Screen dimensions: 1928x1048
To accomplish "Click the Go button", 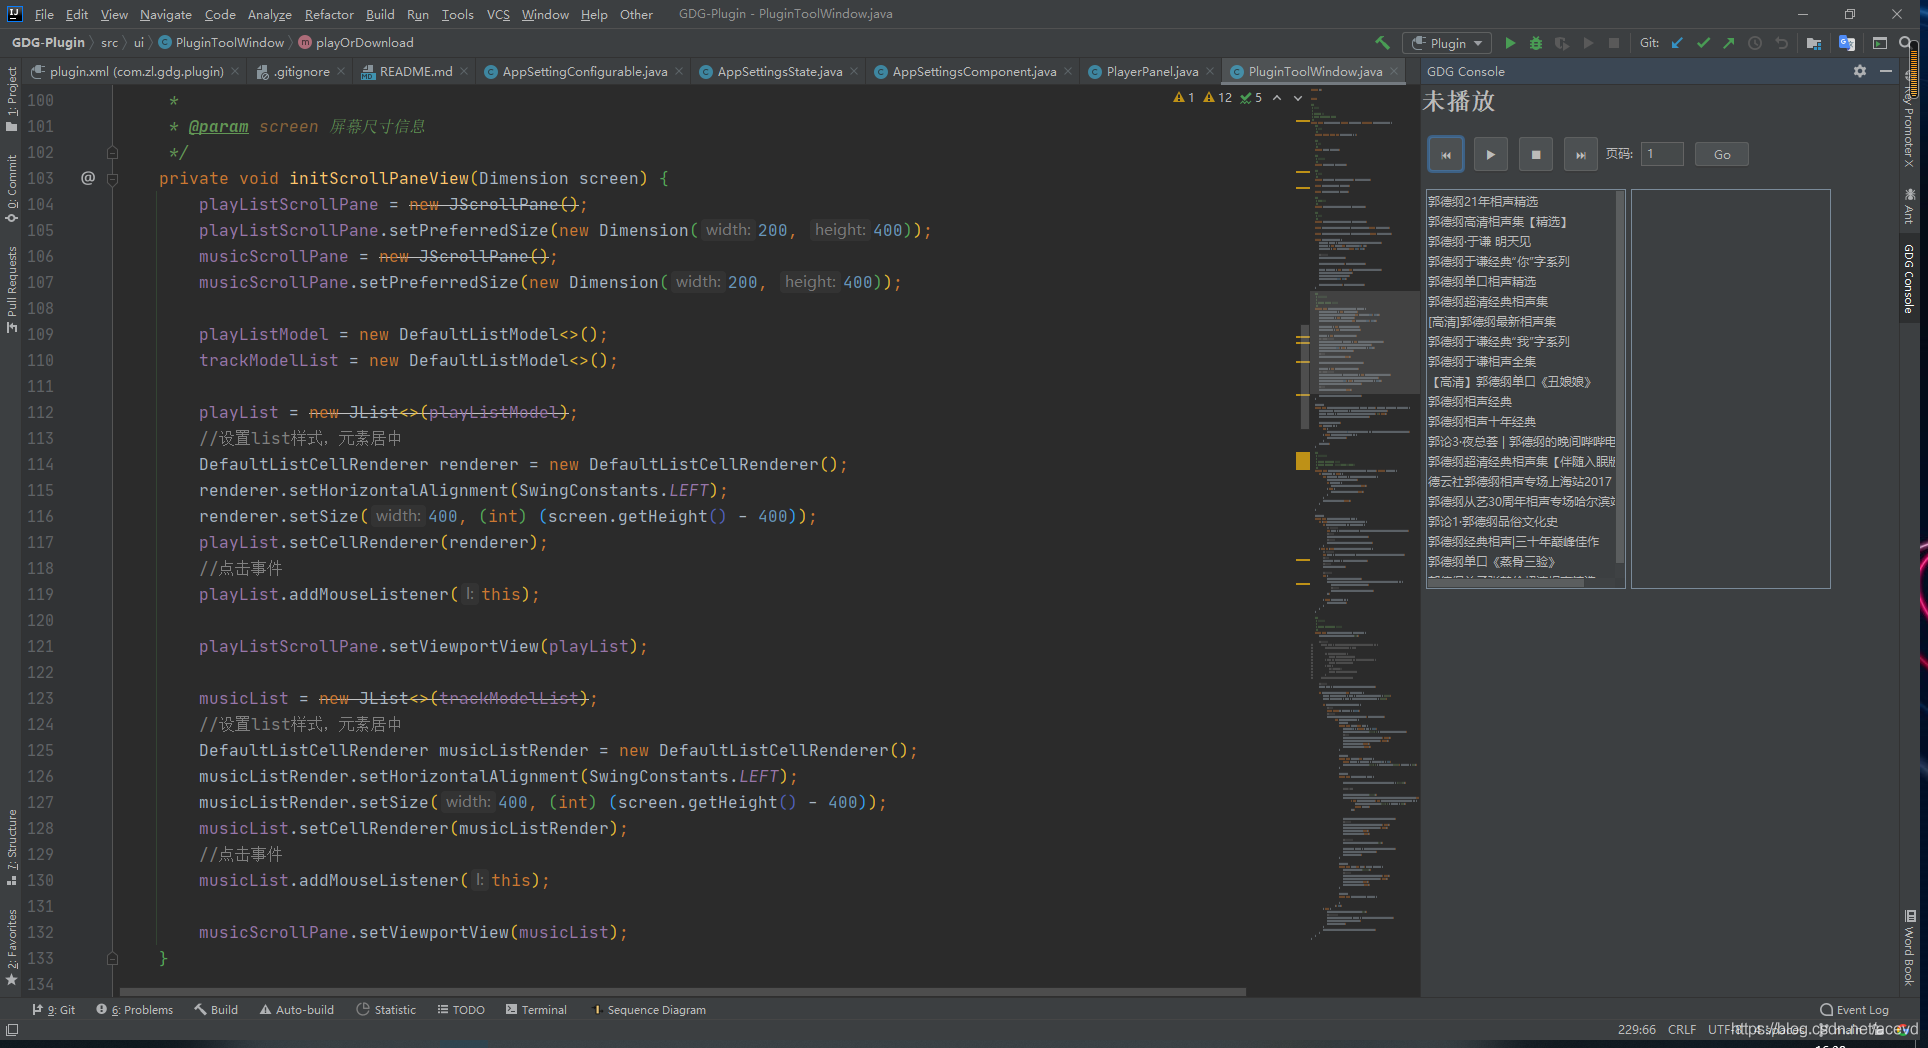I will 1722,154.
